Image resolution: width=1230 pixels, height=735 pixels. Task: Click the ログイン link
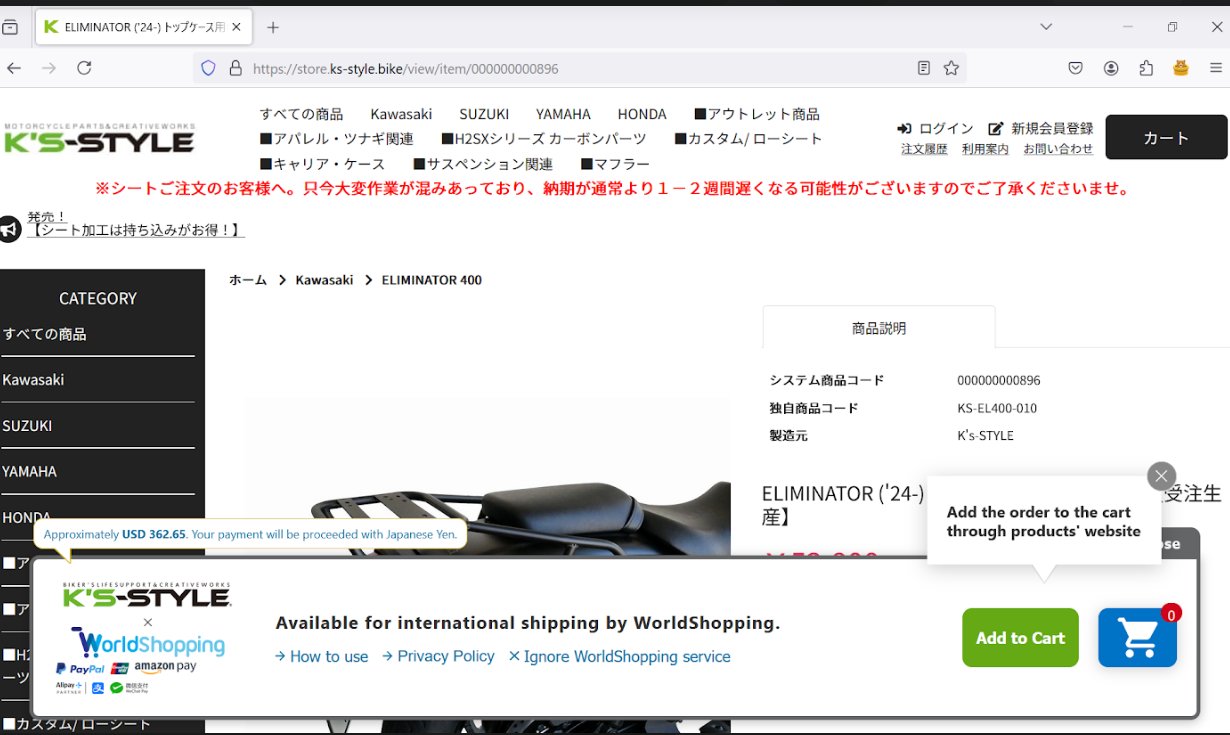tap(936, 128)
